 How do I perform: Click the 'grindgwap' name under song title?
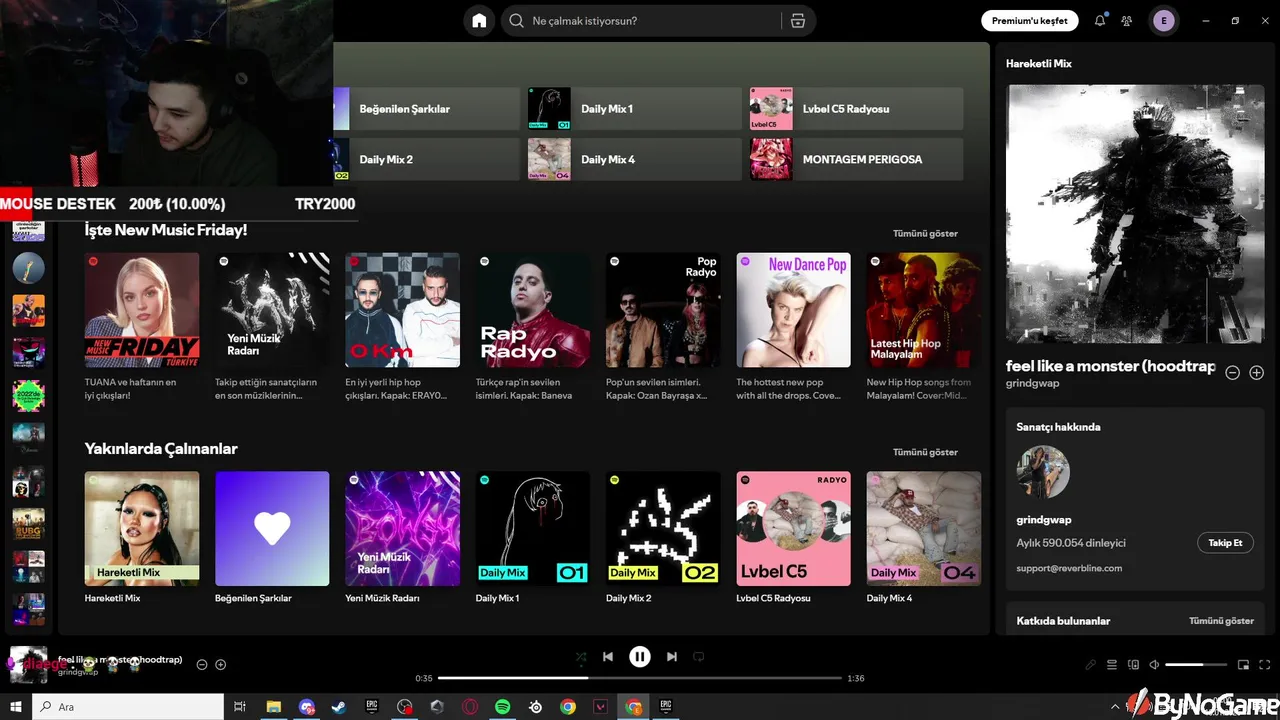tap(1032, 383)
